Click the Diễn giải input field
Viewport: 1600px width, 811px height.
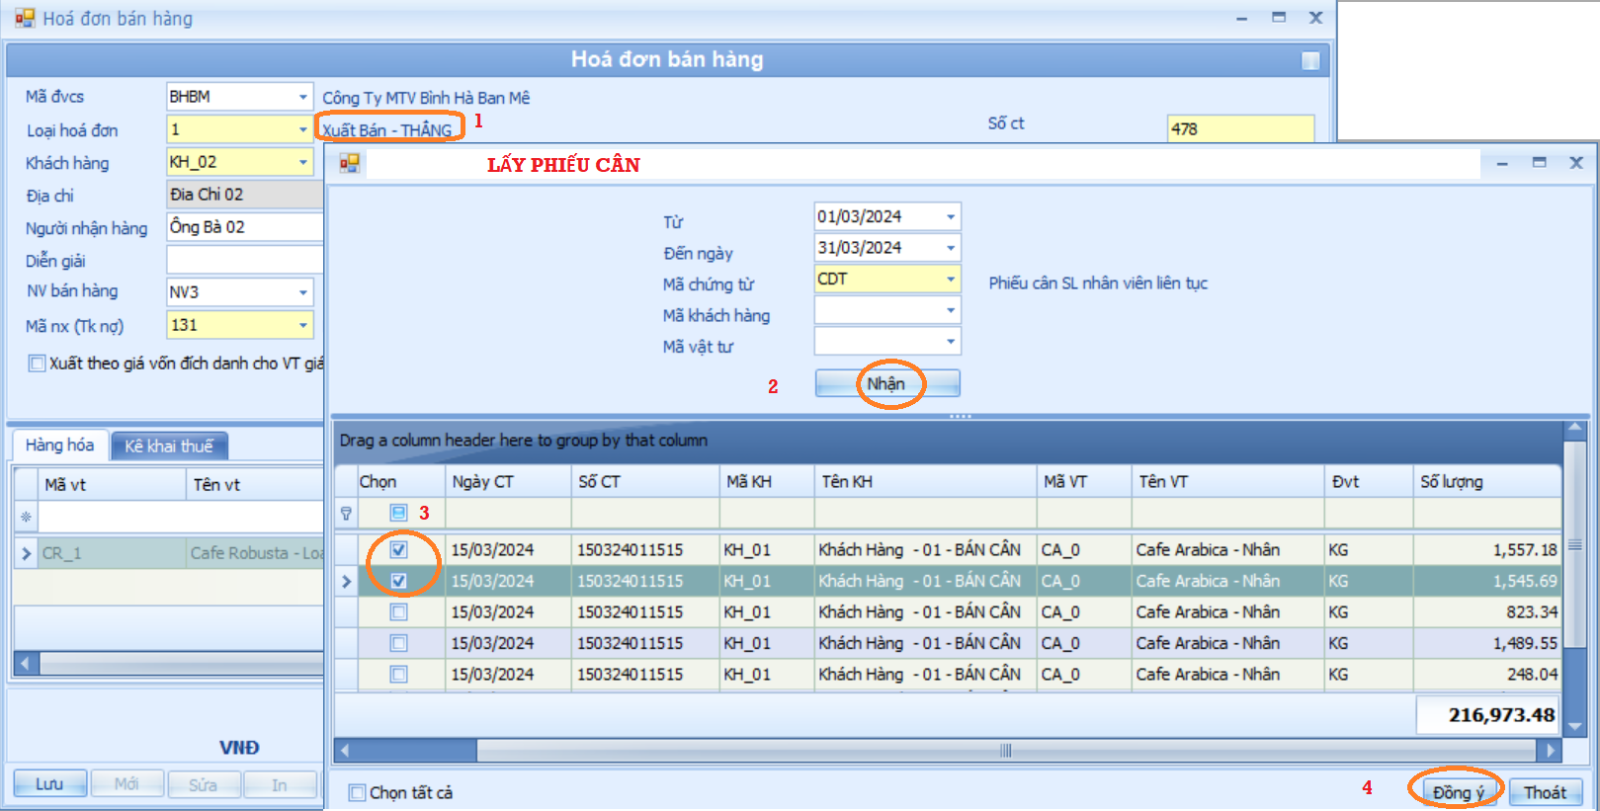[245, 260]
